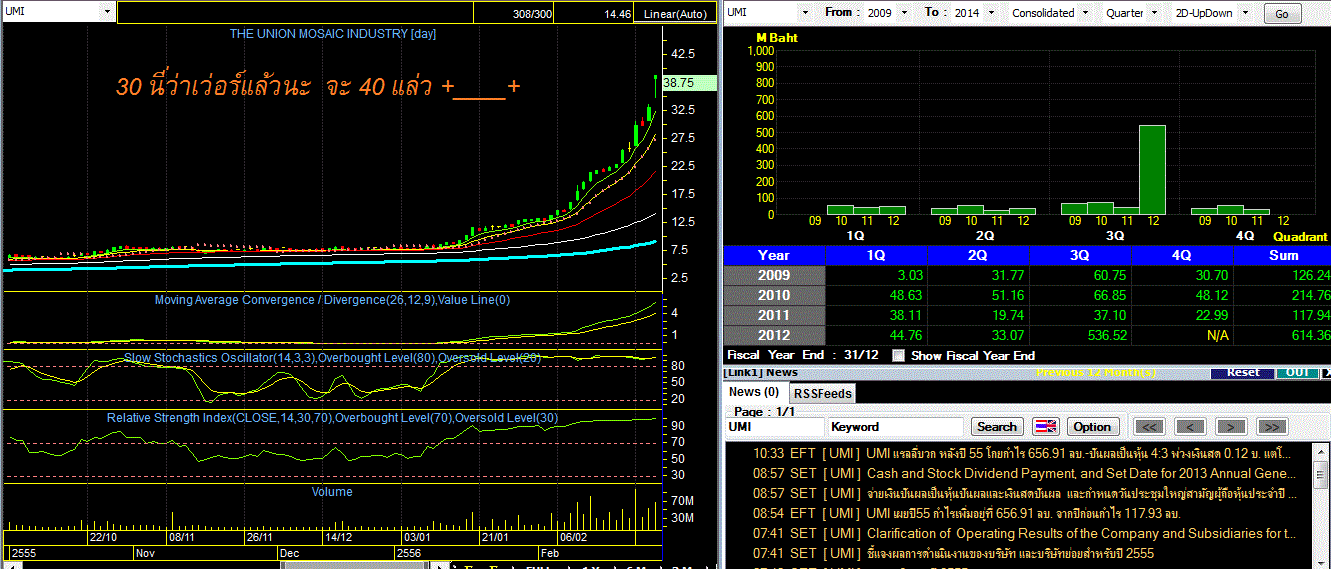The image size is (1331, 569).
Task: Open the news Option button
Action: tap(1092, 427)
